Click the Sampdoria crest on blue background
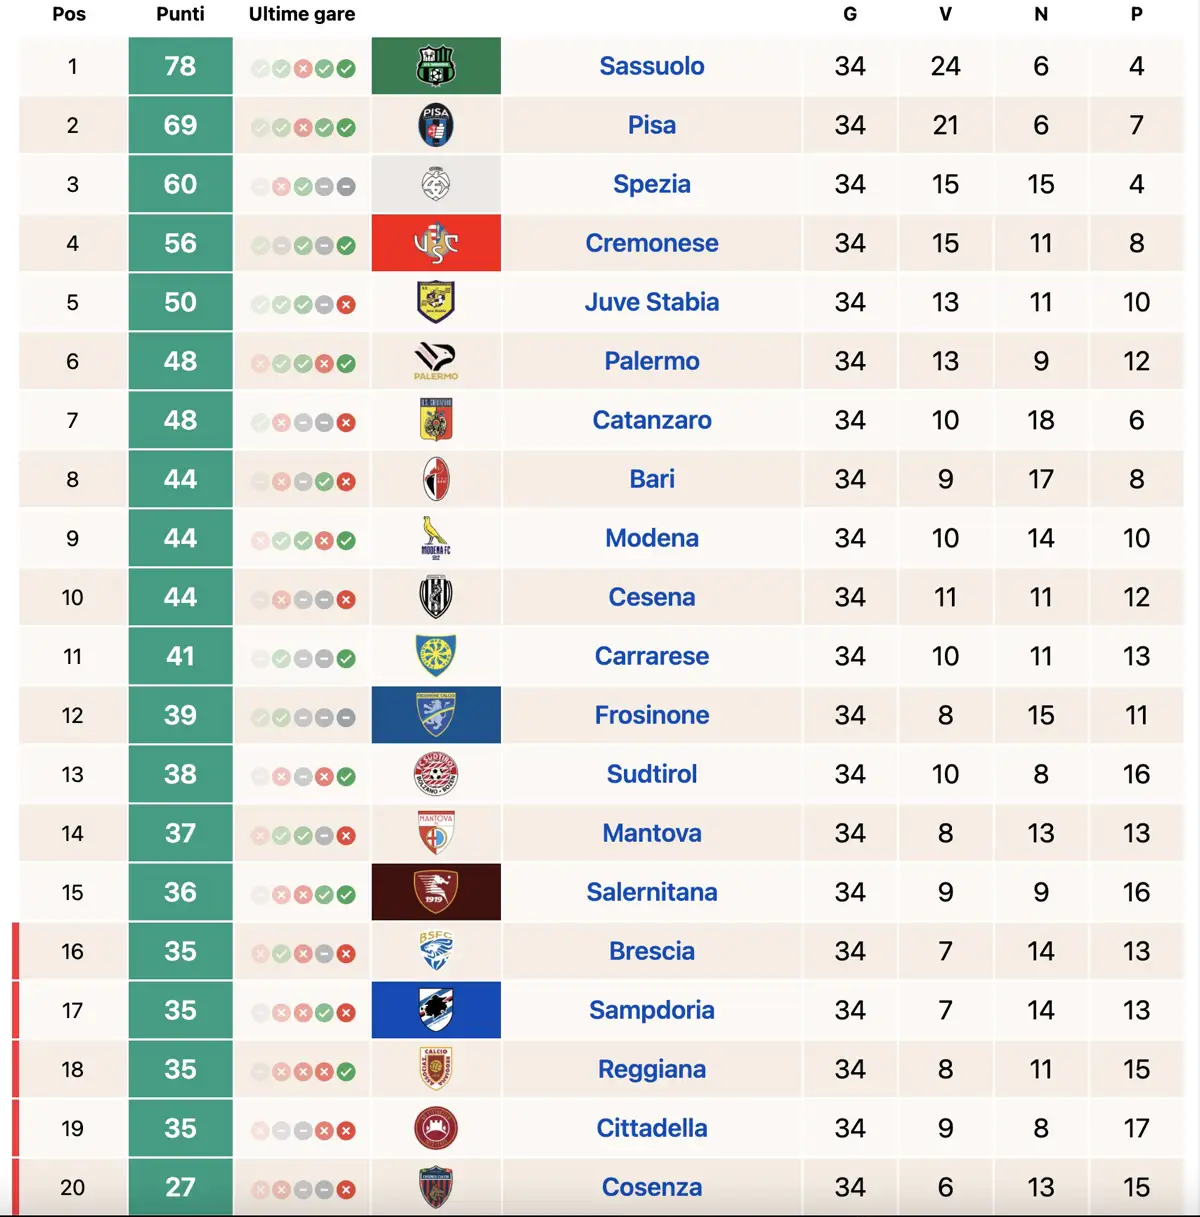The width and height of the screenshot is (1200, 1217). (x=436, y=1010)
